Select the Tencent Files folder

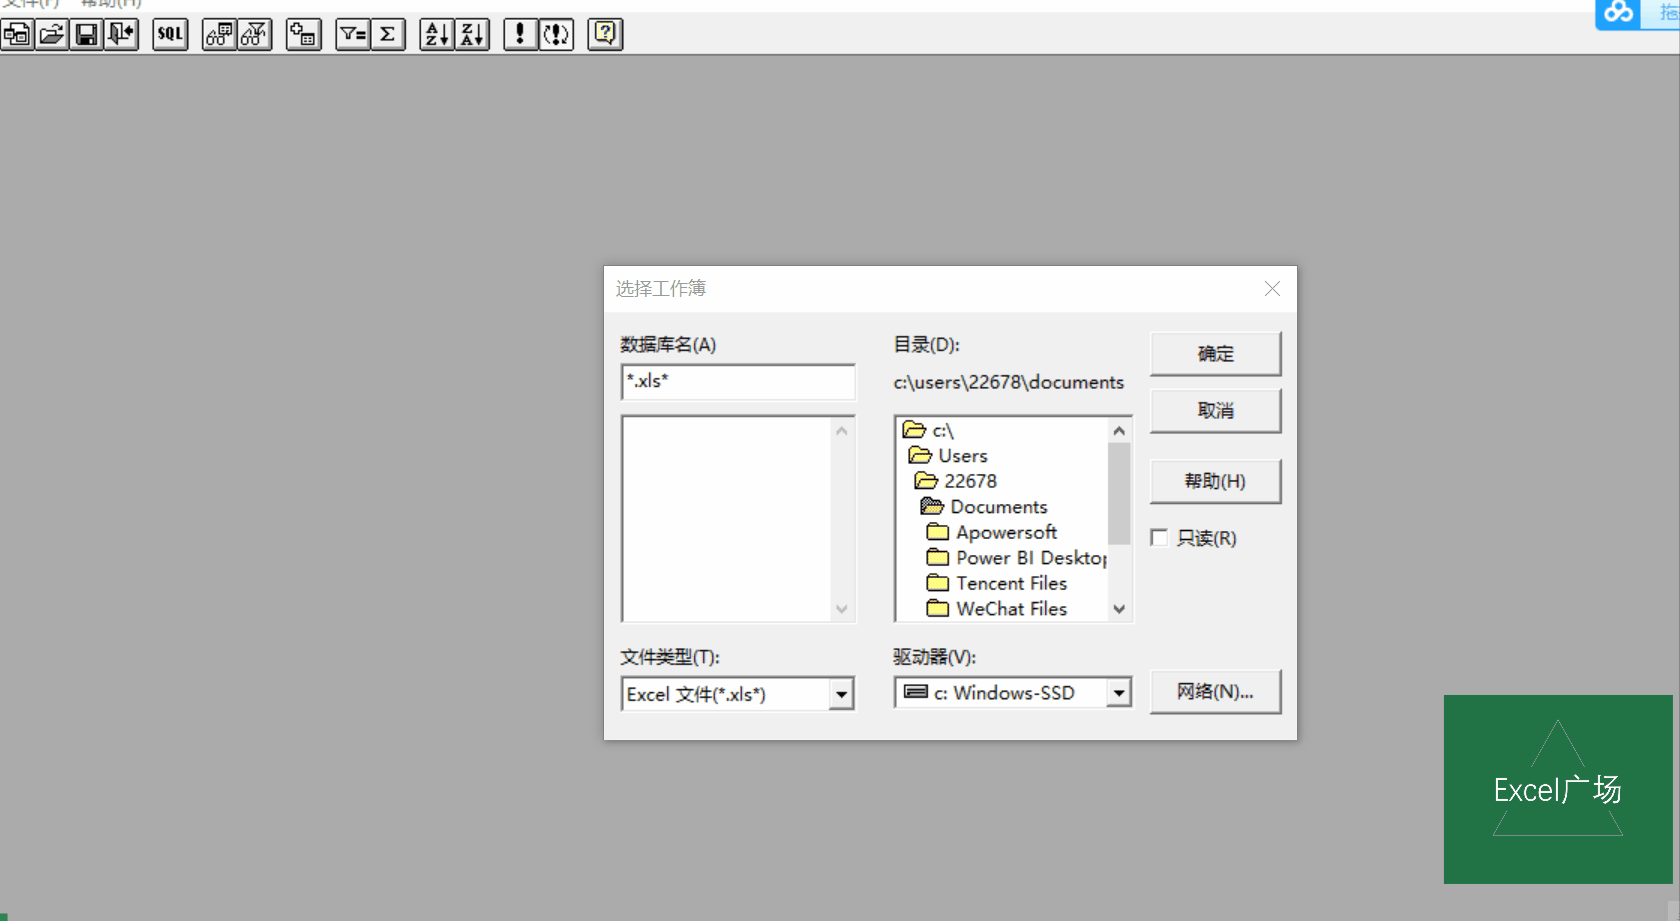coord(997,583)
